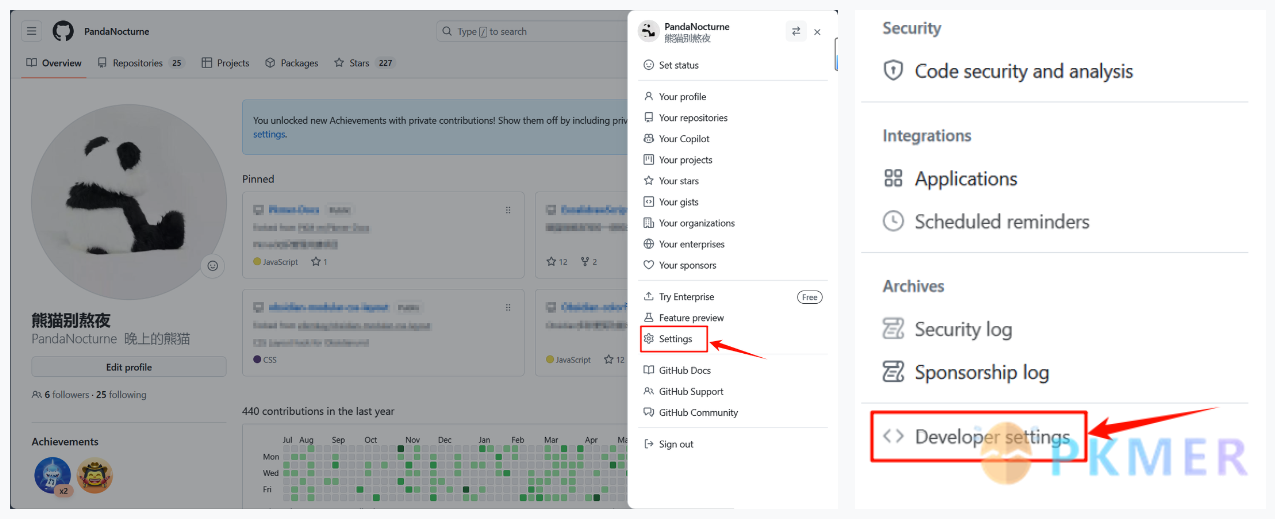Open Scheduled reminders
Screen dimensions: 1275x519
click(1001, 222)
